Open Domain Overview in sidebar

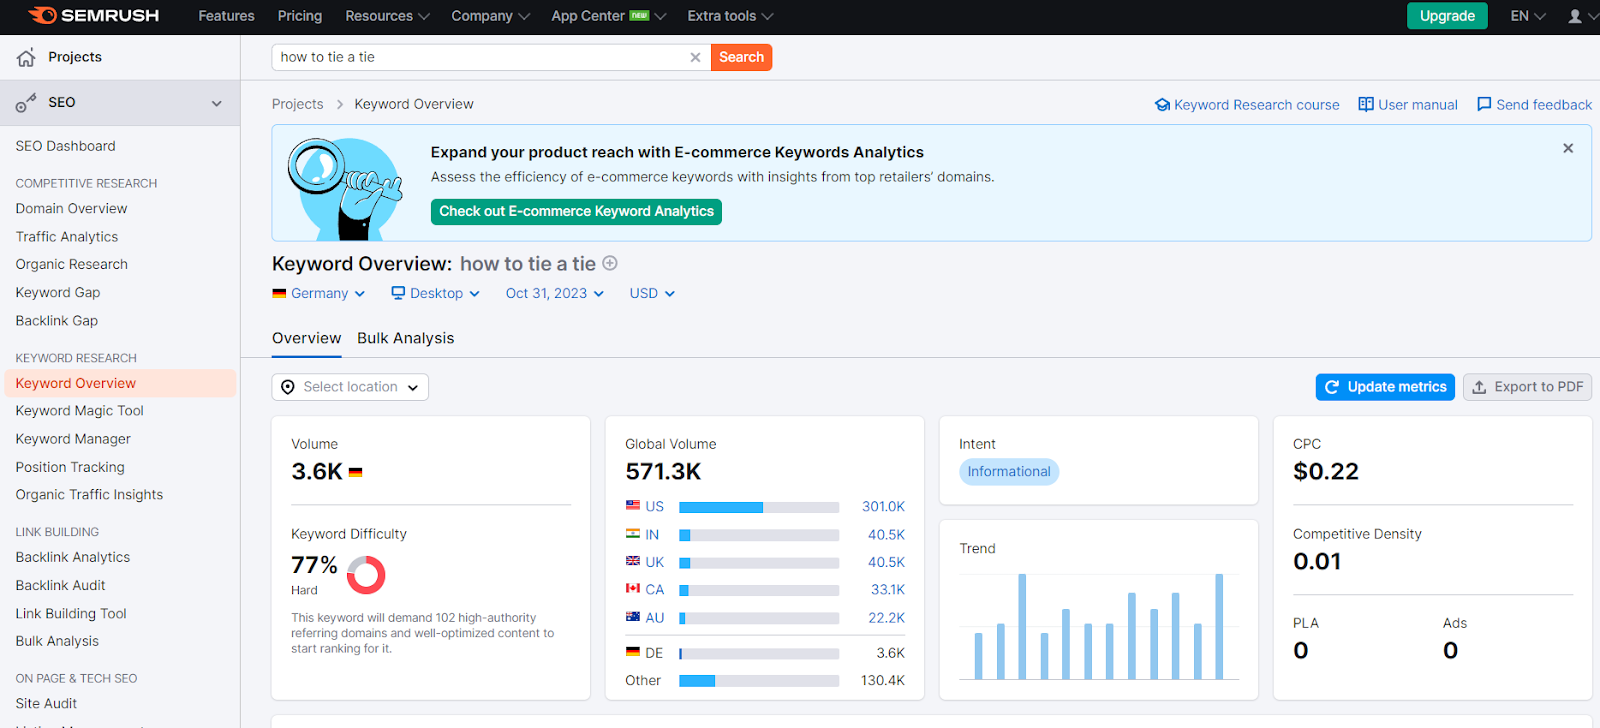point(72,209)
